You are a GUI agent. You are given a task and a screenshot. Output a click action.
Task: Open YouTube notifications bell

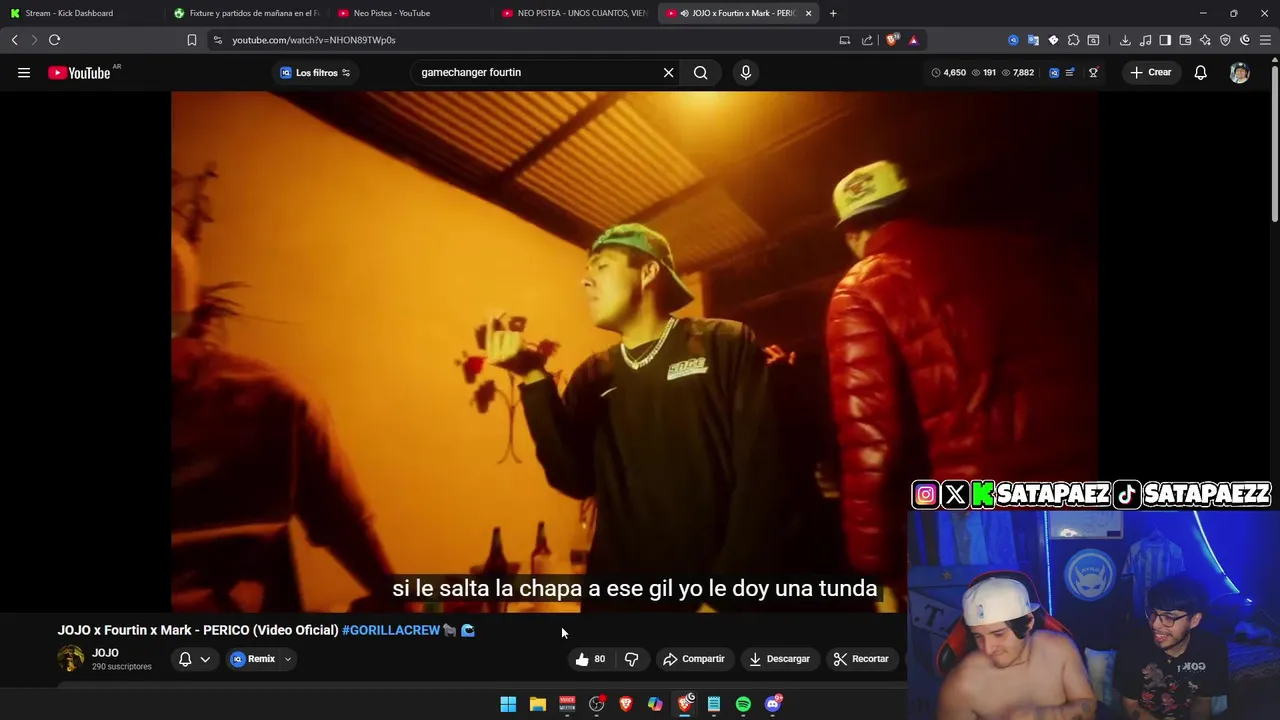pyautogui.click(x=1200, y=72)
